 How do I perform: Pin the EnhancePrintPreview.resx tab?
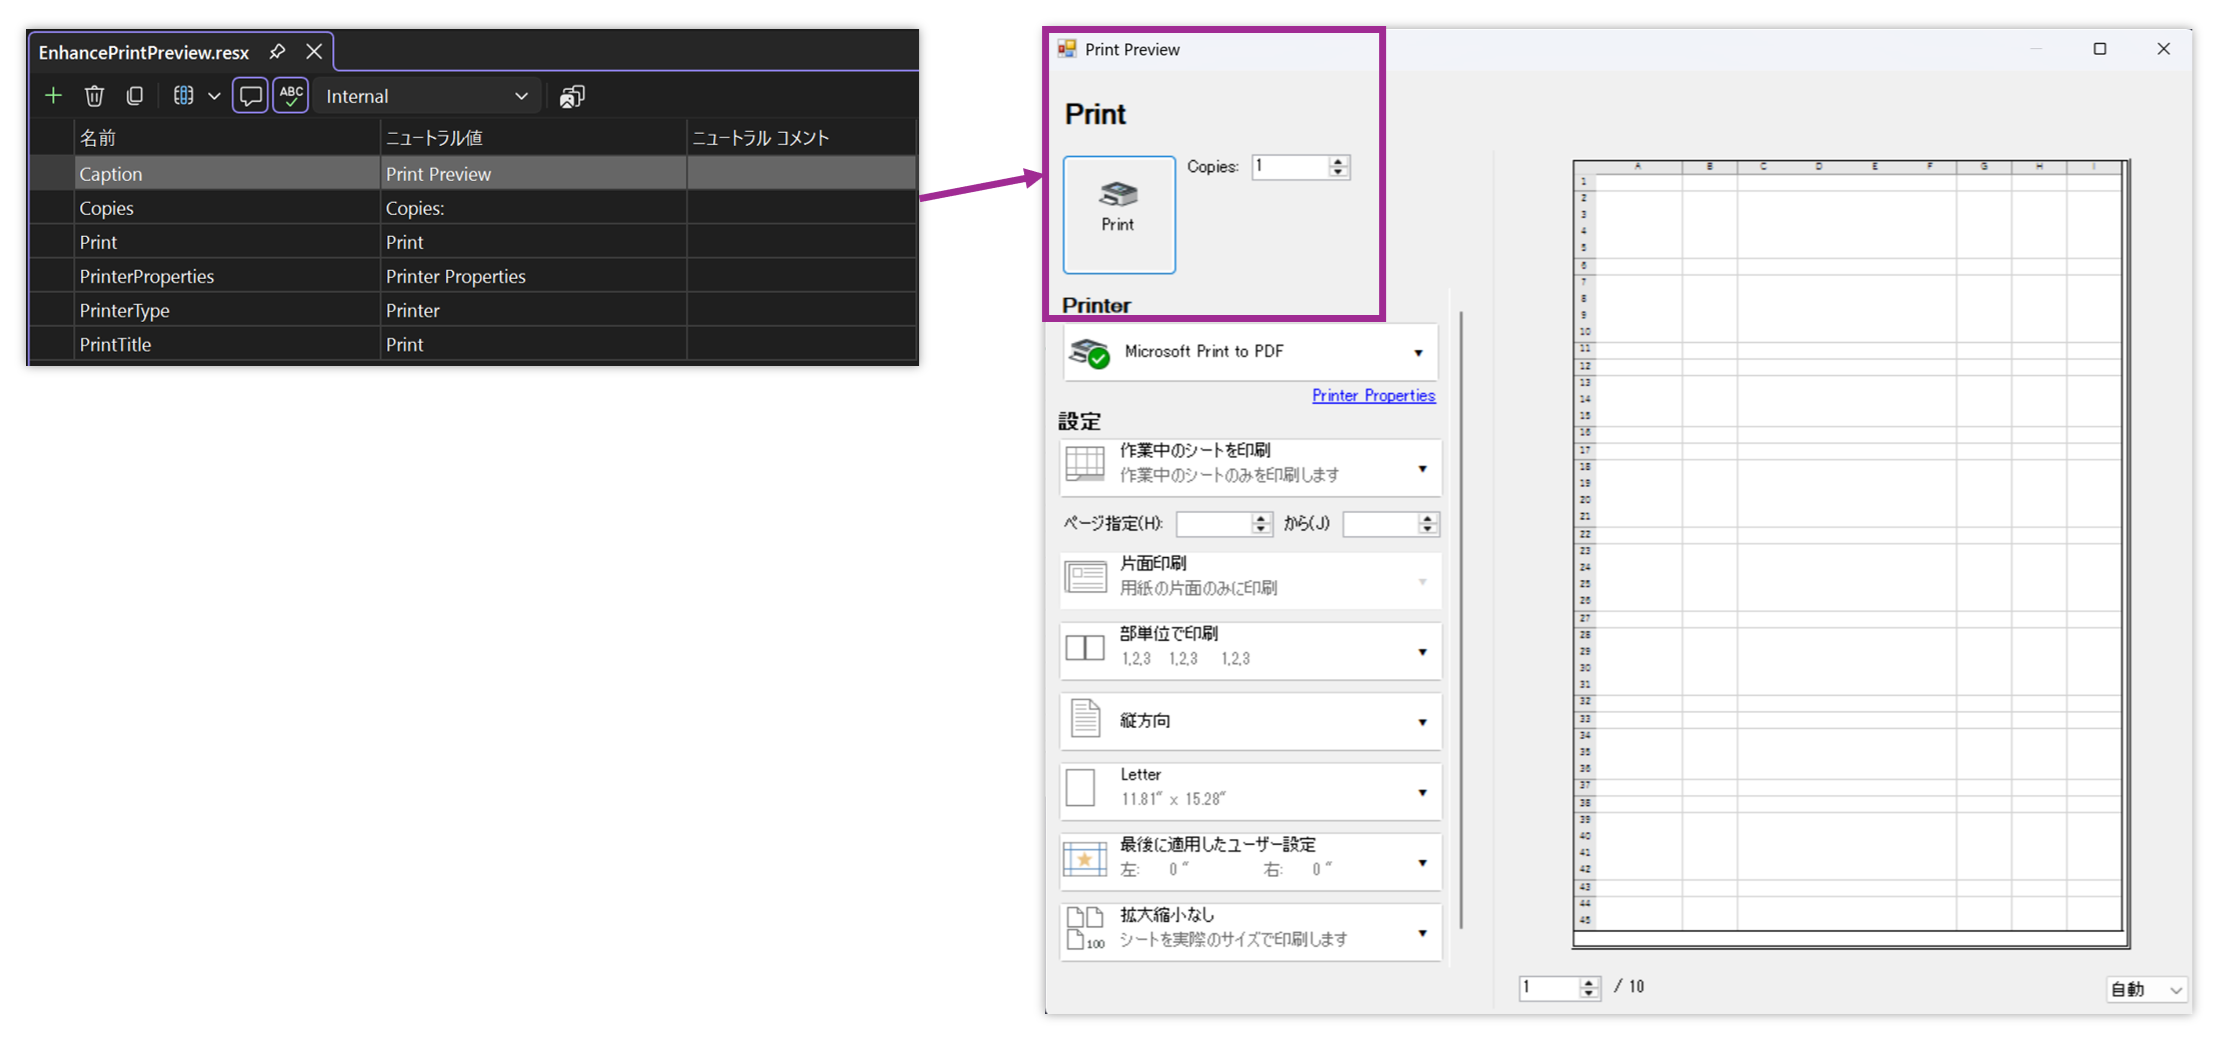pos(277,51)
